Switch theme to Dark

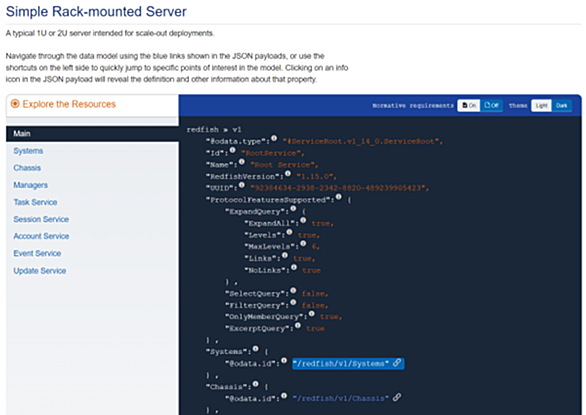[x=561, y=105]
